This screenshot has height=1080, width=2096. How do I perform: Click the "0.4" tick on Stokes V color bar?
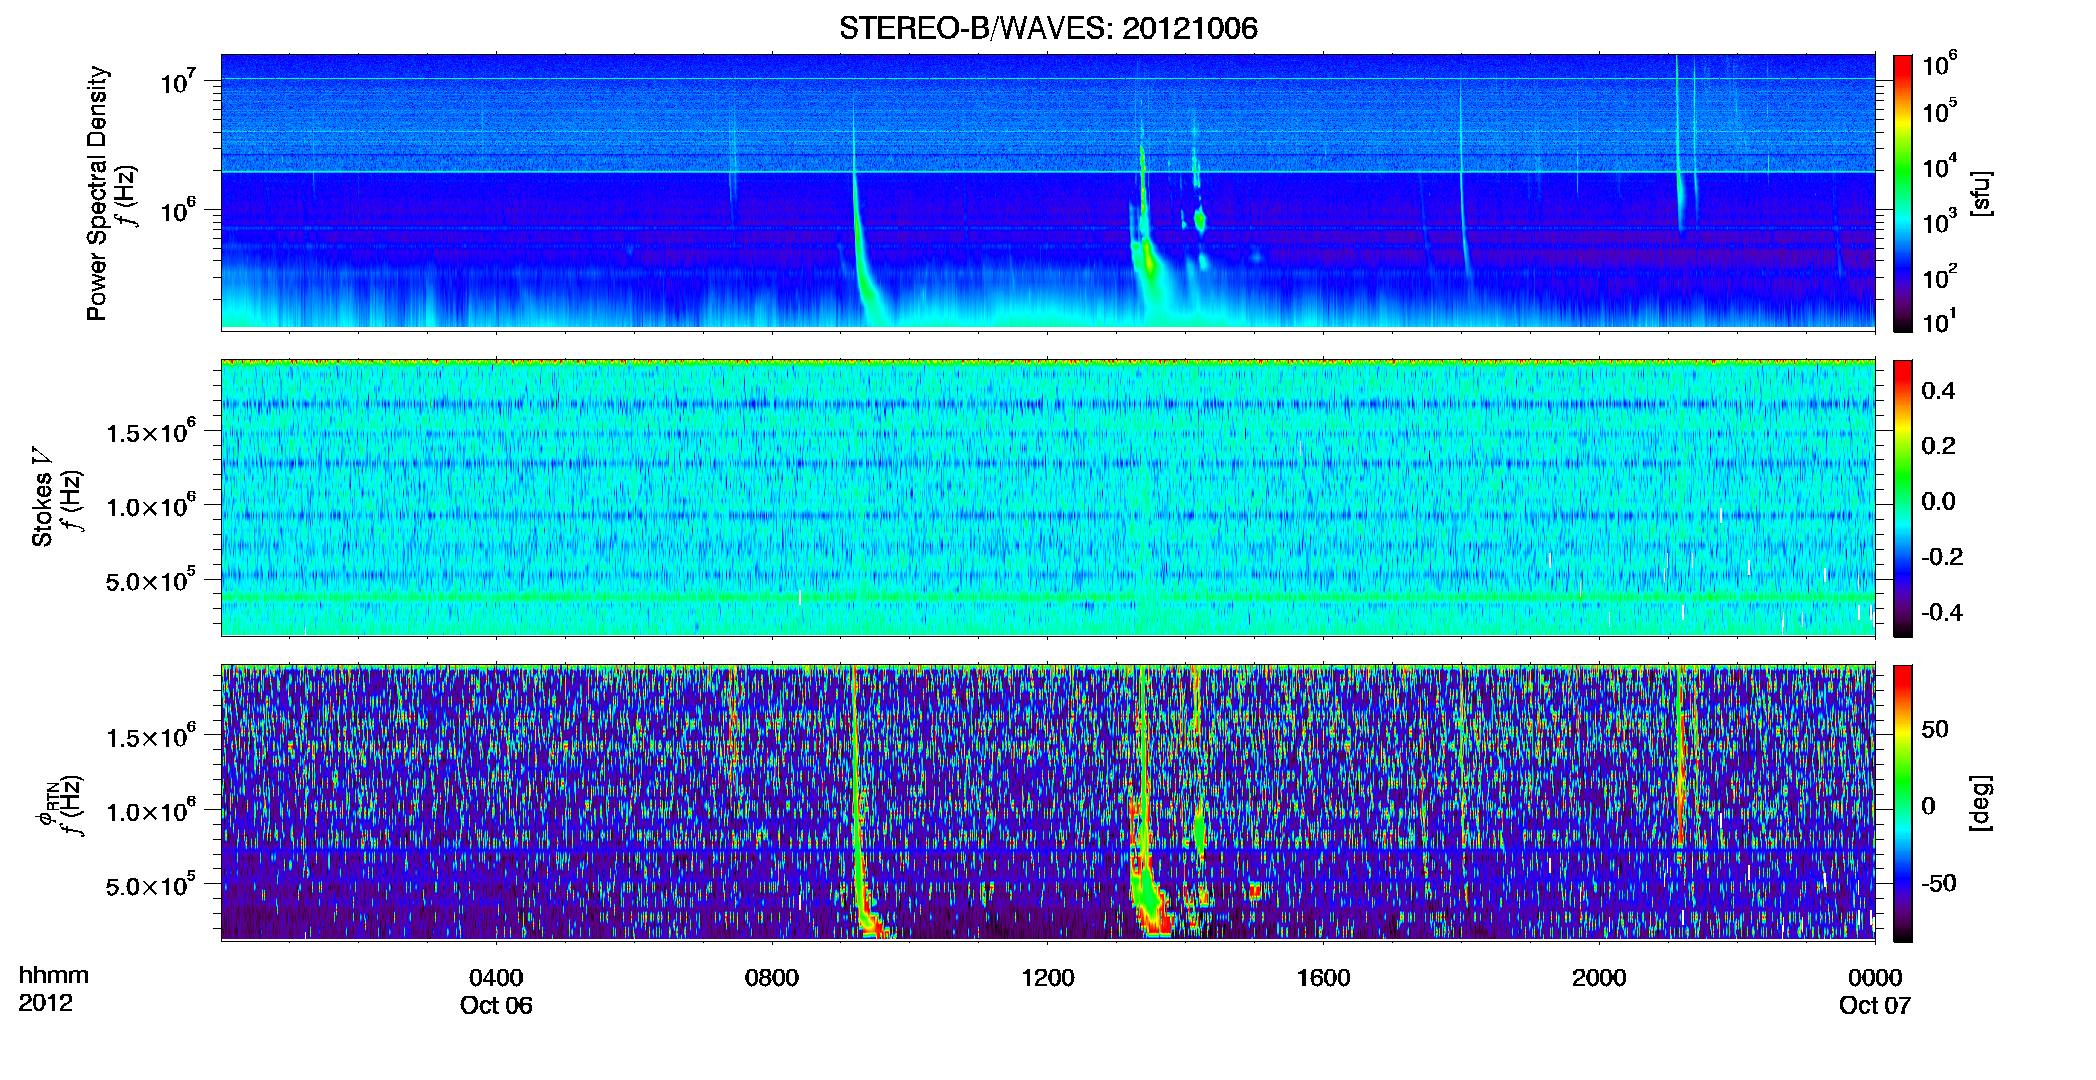point(1938,391)
